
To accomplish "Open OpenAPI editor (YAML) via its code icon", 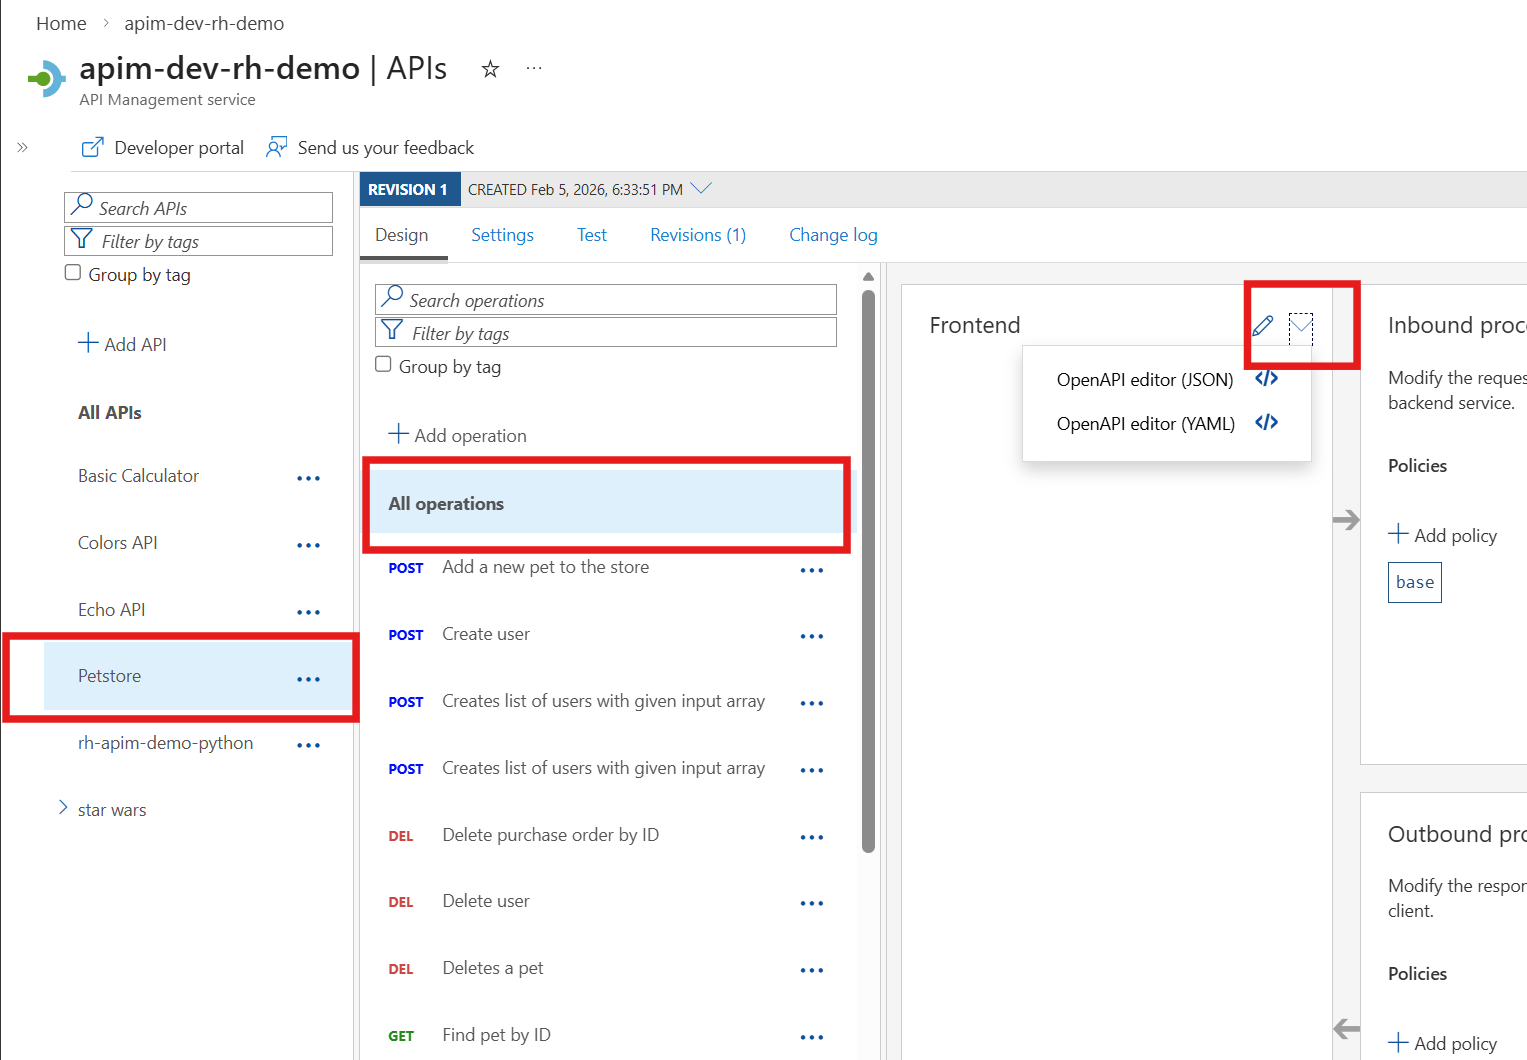I will (x=1266, y=422).
